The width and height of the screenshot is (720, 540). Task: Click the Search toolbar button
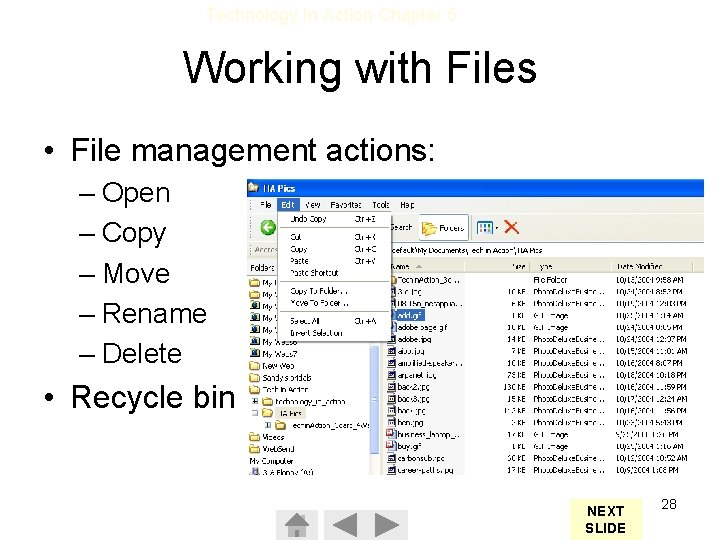401,227
